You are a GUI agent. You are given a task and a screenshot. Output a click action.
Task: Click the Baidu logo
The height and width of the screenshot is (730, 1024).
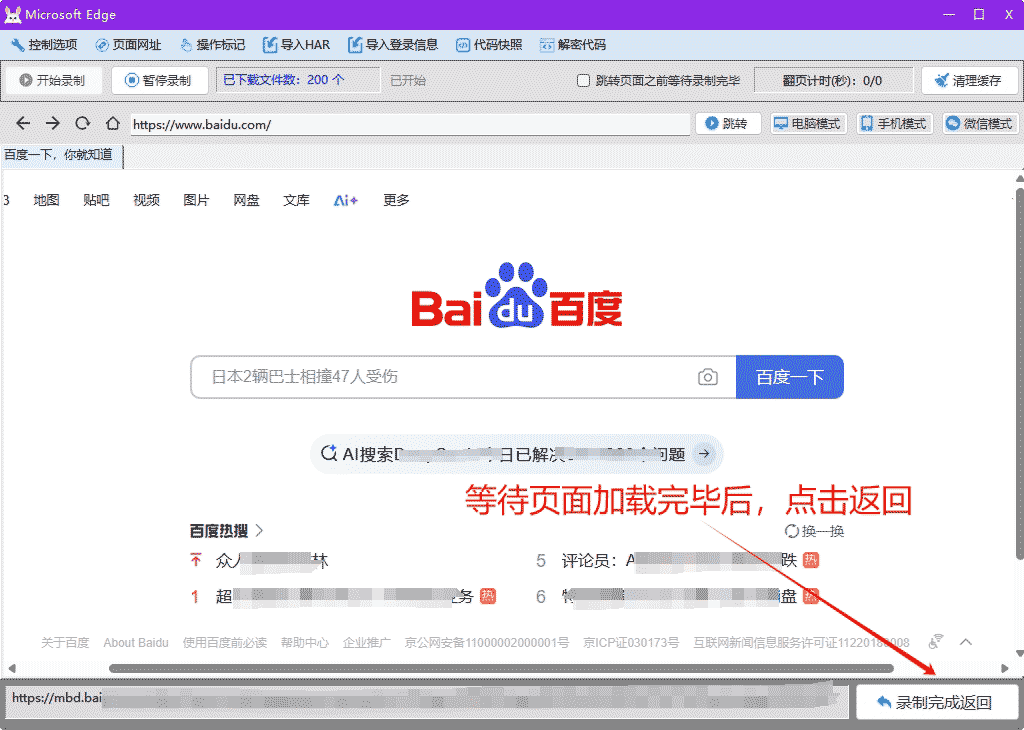pyautogui.click(x=517, y=295)
